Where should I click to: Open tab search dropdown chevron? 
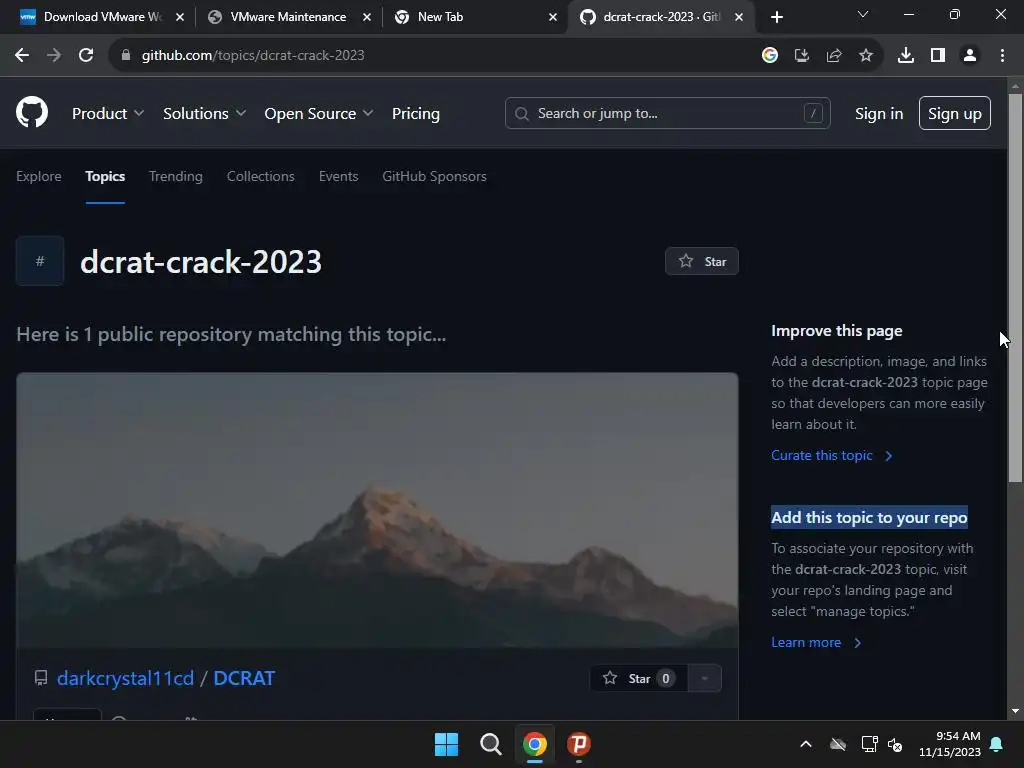point(863,14)
